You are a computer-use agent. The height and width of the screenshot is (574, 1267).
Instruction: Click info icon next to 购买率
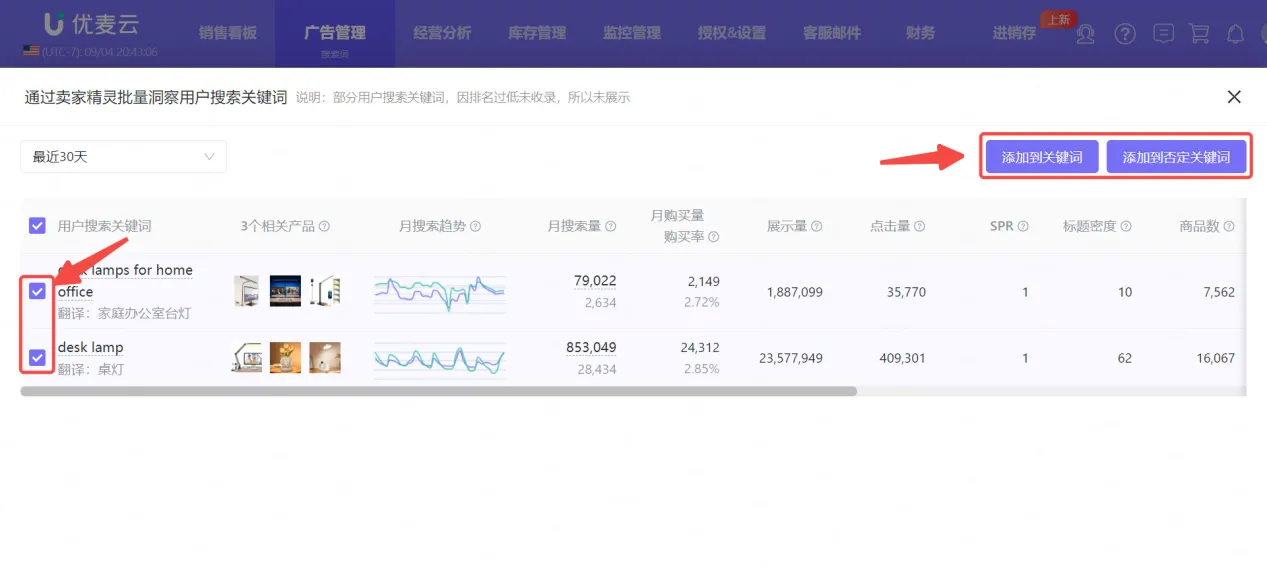point(715,237)
